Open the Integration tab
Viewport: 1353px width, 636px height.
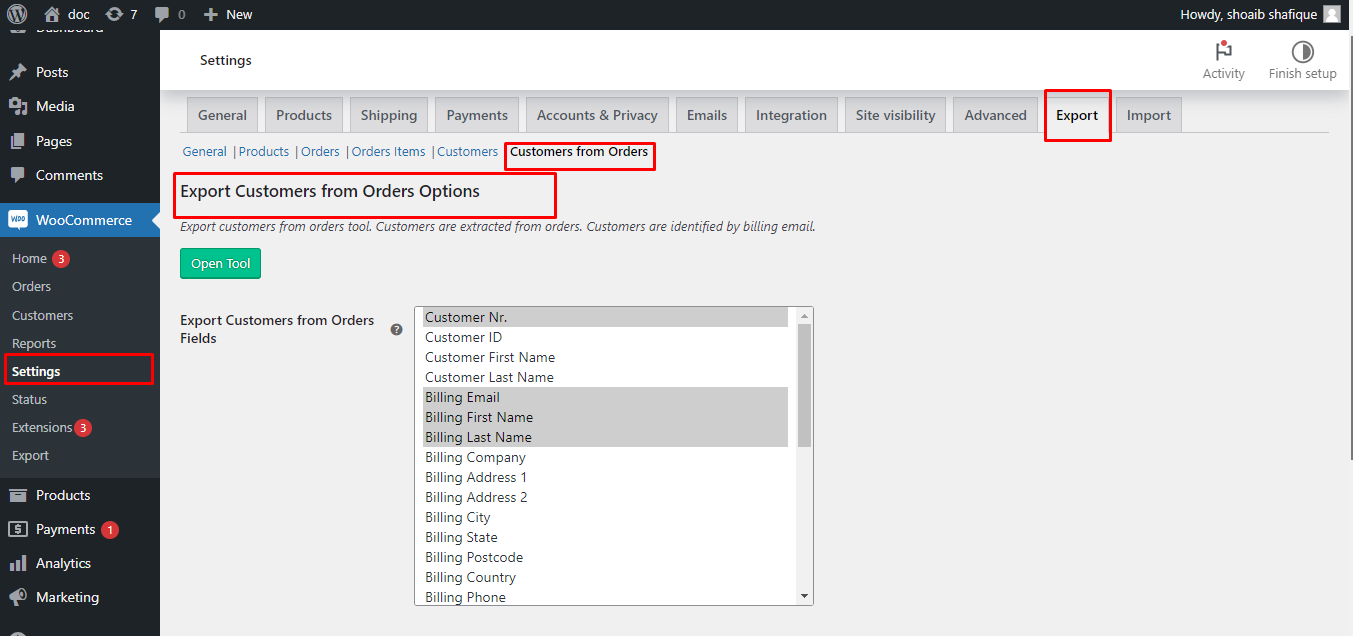coord(791,115)
